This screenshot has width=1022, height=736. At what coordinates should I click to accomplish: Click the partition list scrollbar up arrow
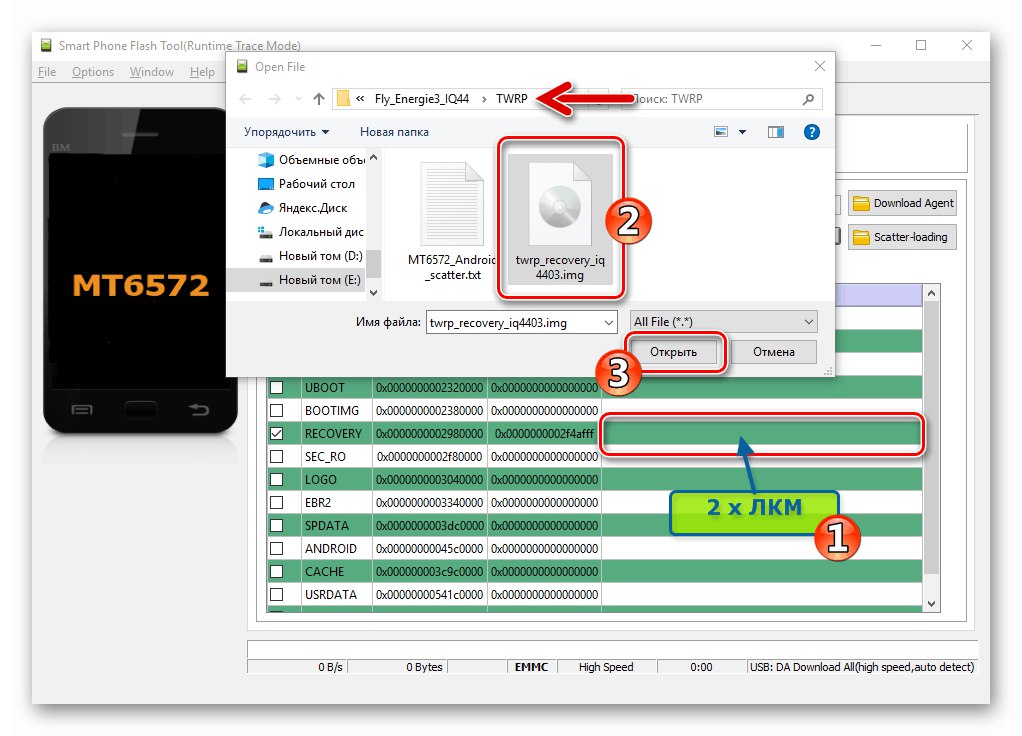click(931, 293)
